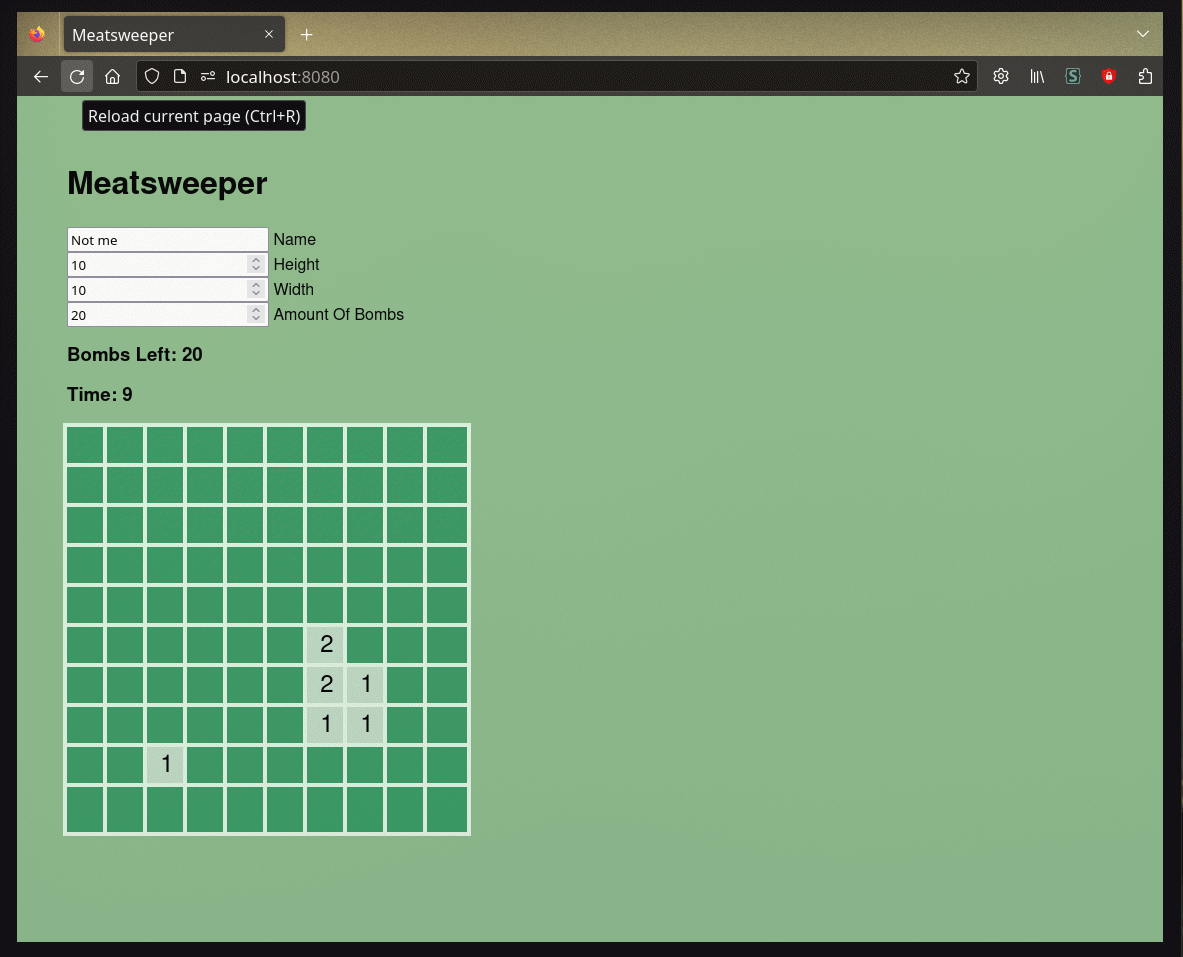Open the extensions puzzle piece menu
Viewport: 1183px width, 957px height.
tap(1145, 77)
